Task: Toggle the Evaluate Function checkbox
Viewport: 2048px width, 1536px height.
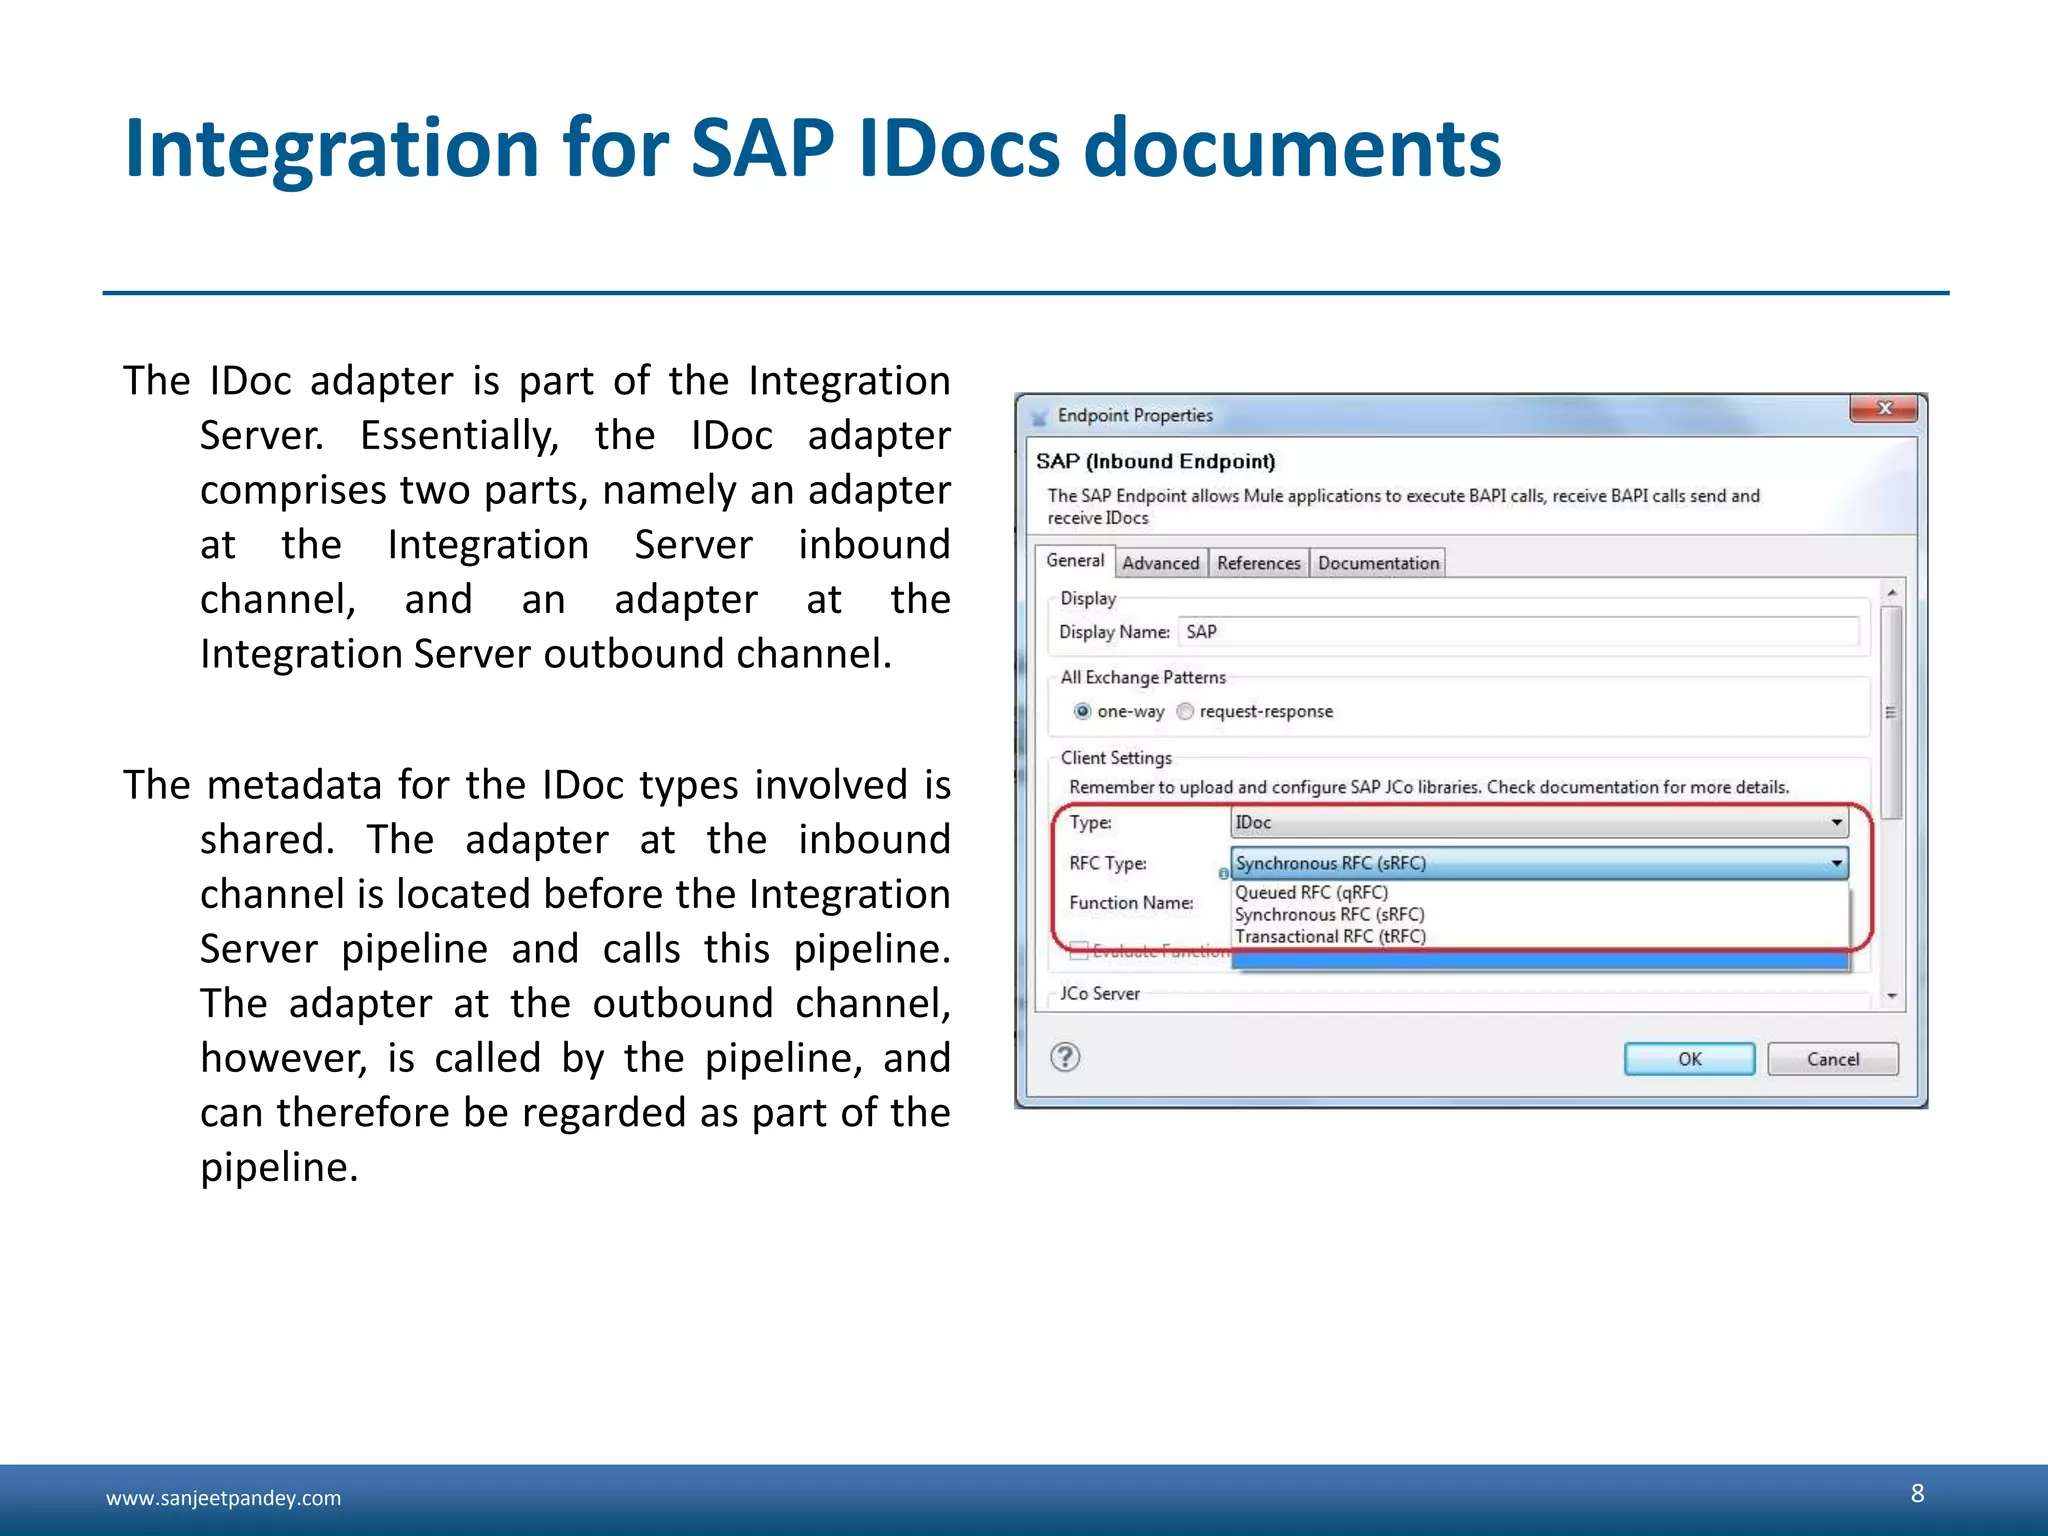Action: coord(1079,950)
